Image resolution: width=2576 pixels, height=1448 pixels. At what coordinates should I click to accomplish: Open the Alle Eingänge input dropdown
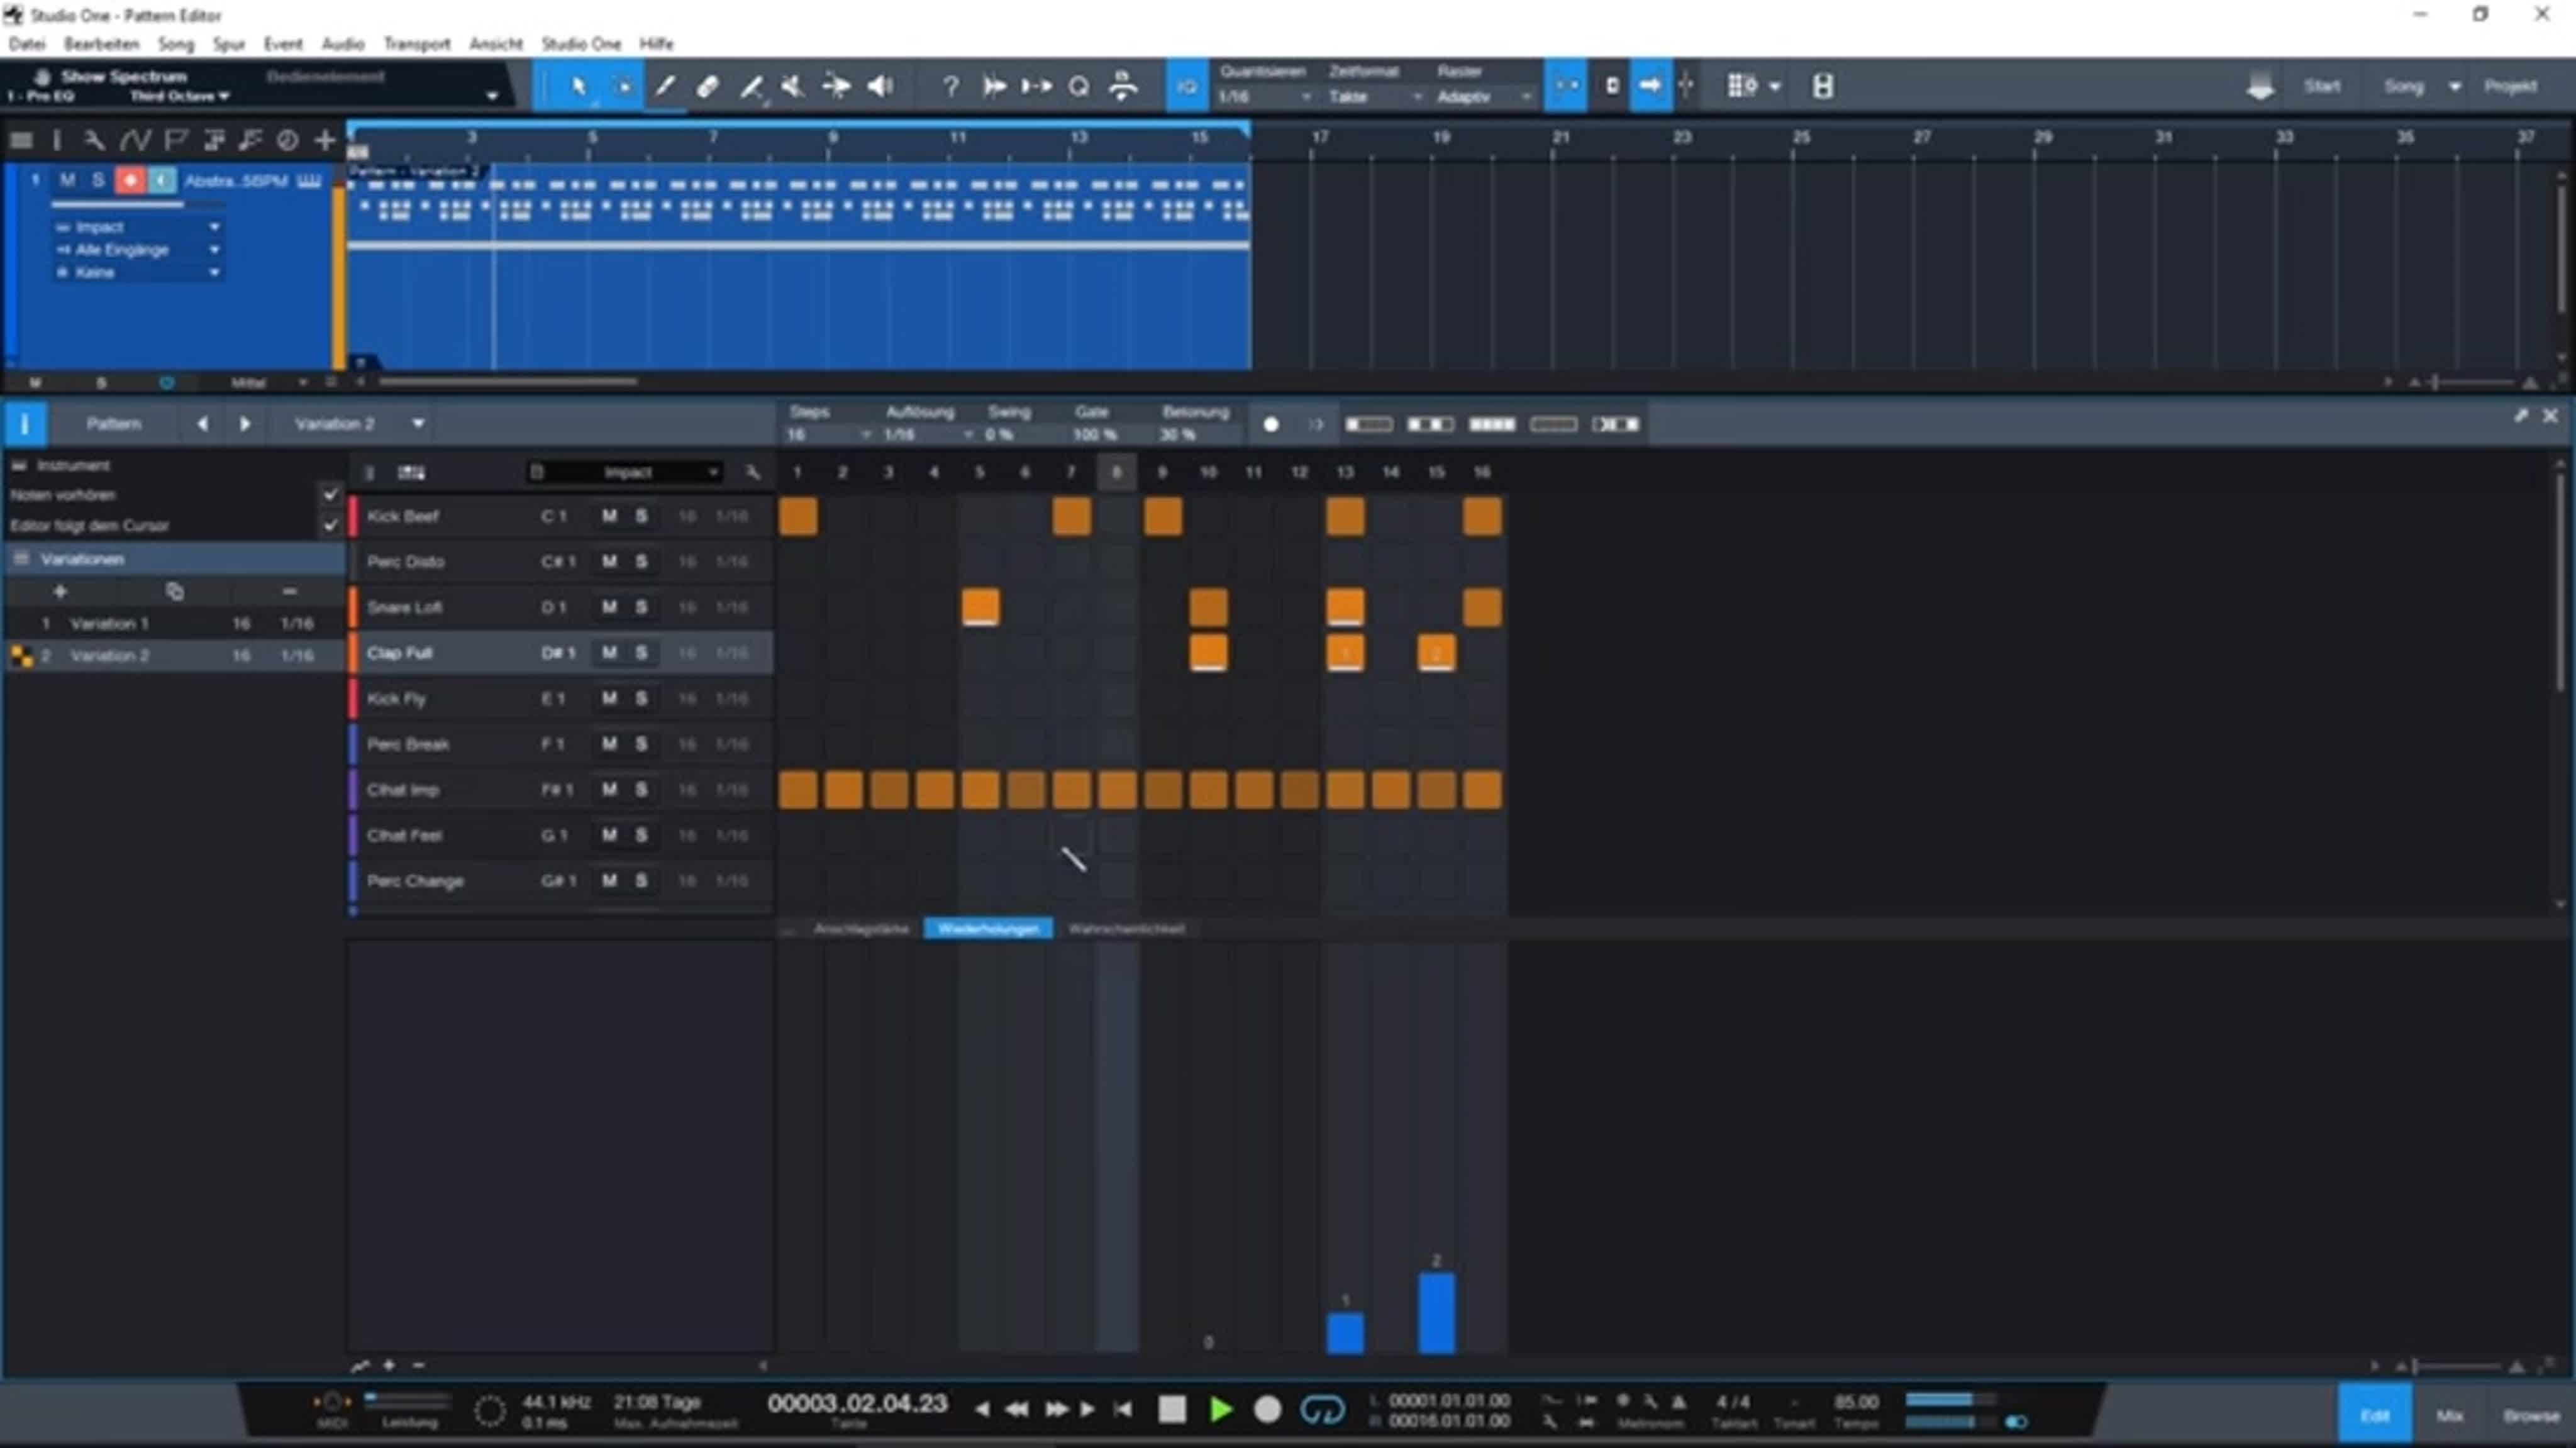pyautogui.click(x=138, y=250)
